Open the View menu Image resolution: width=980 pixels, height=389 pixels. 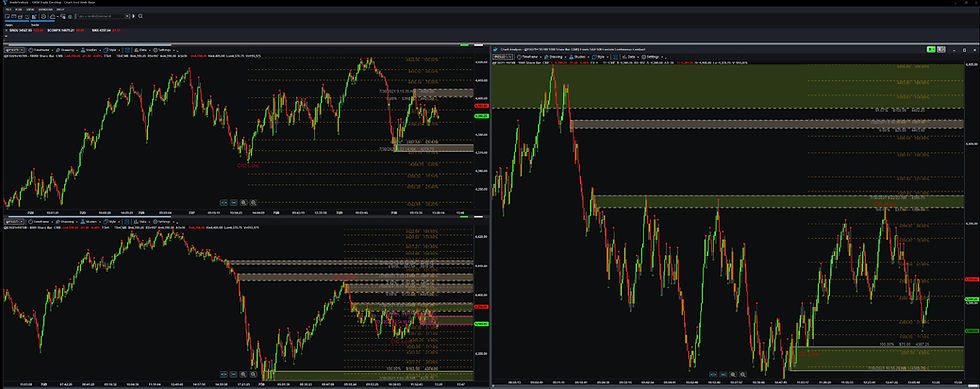click(x=30, y=9)
